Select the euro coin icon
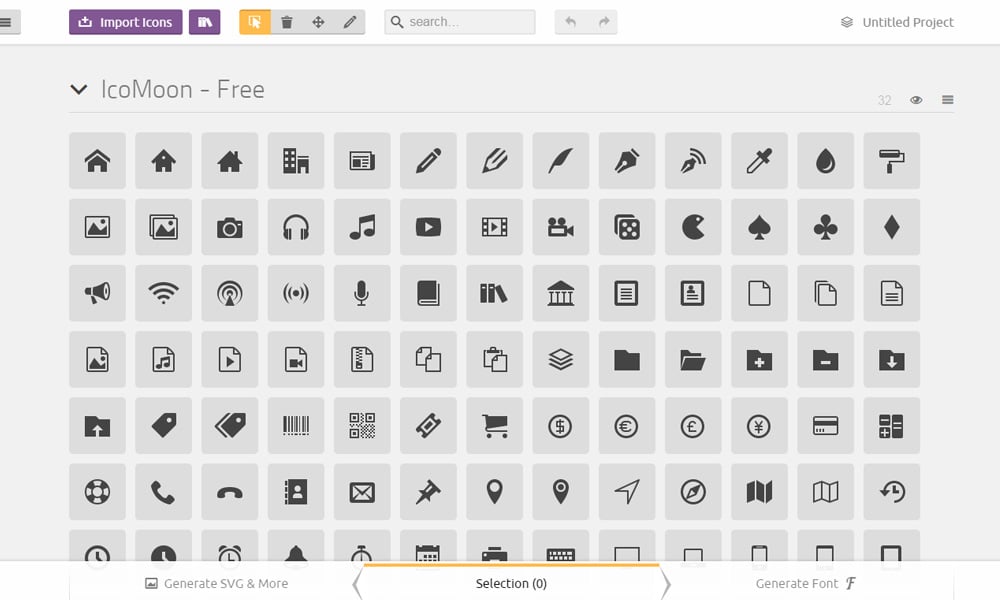The image size is (1000, 600). (x=627, y=426)
